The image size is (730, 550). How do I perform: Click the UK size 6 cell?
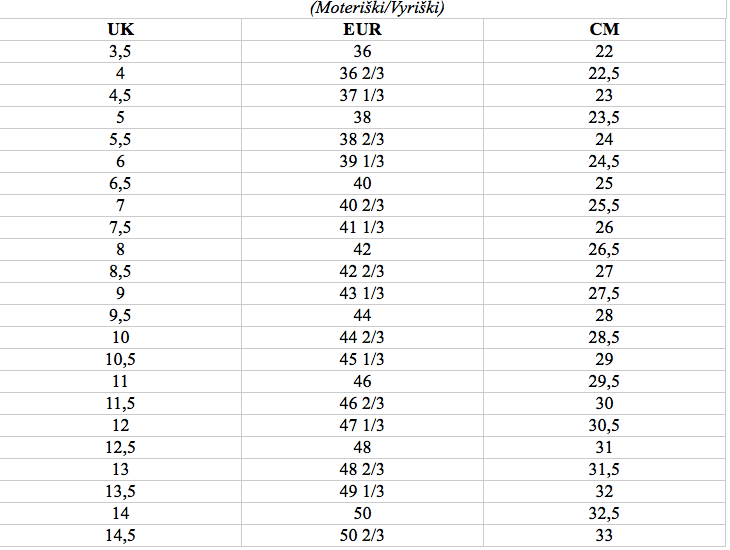coord(121,162)
